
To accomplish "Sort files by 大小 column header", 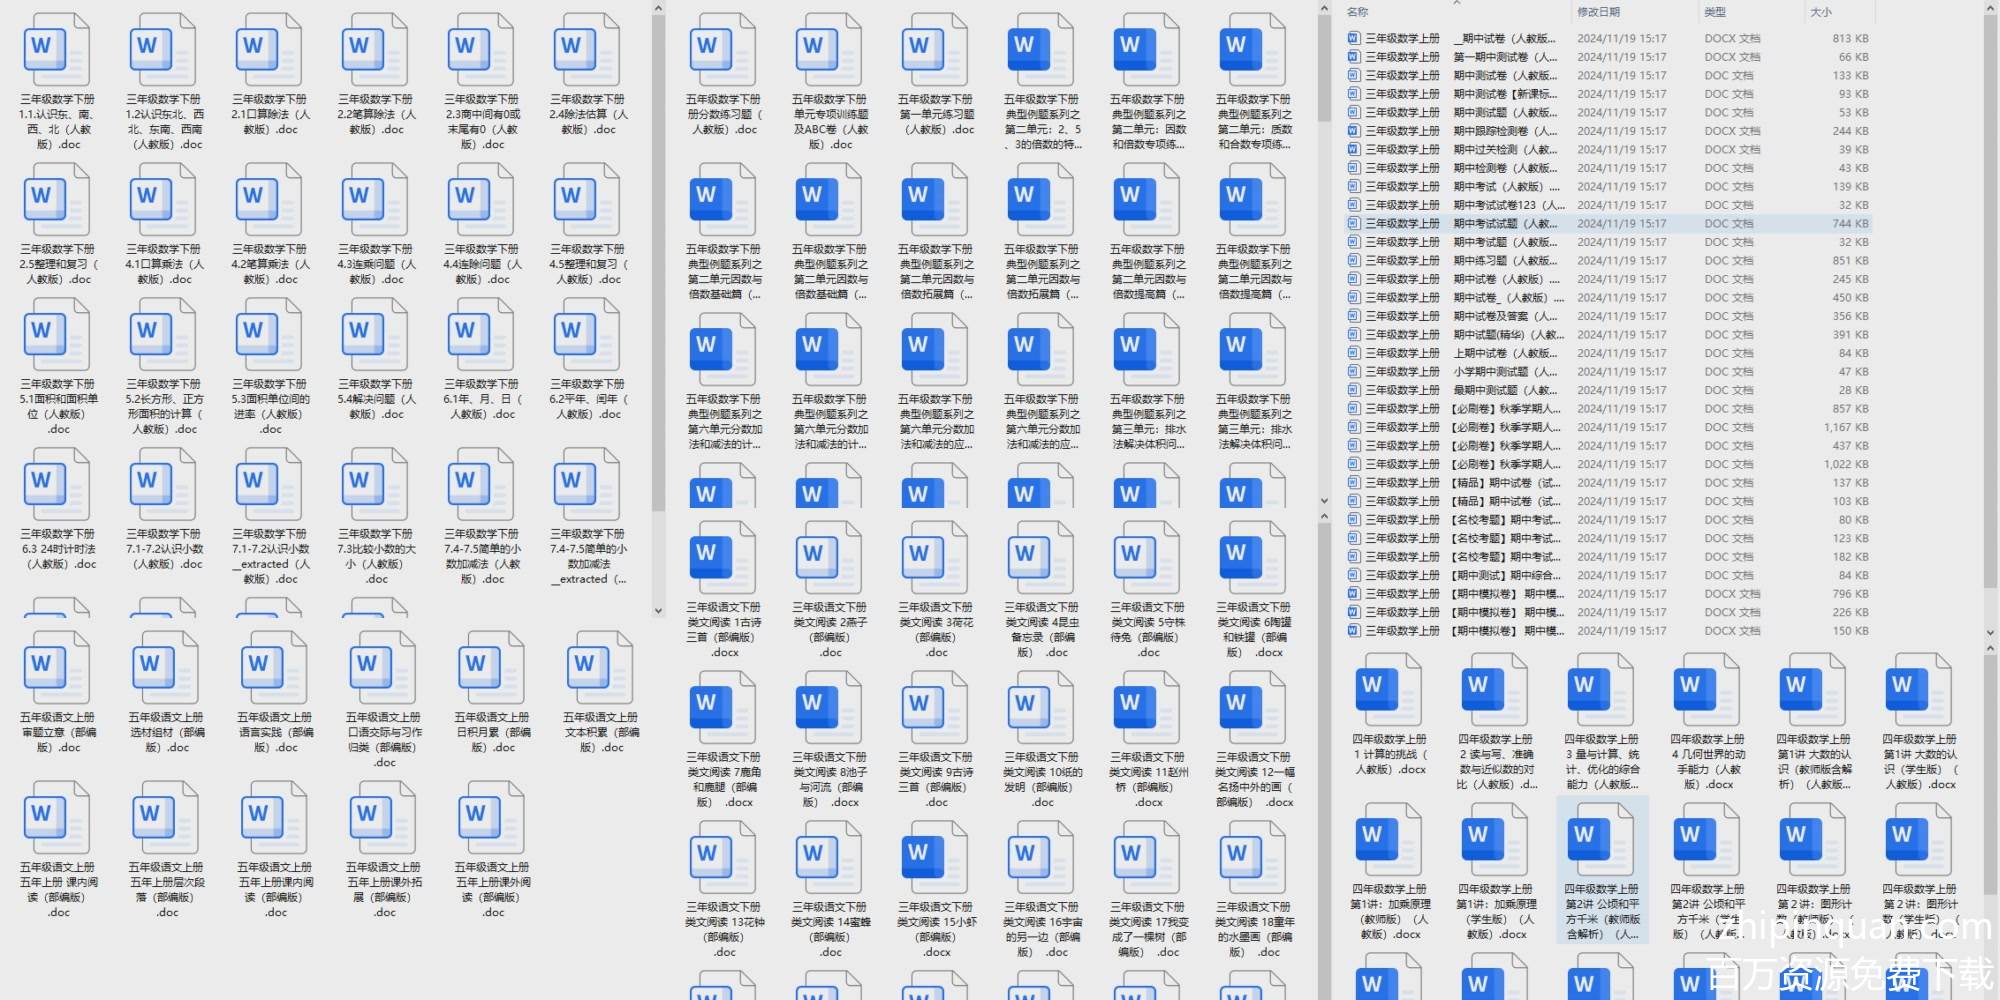I will click(1820, 12).
